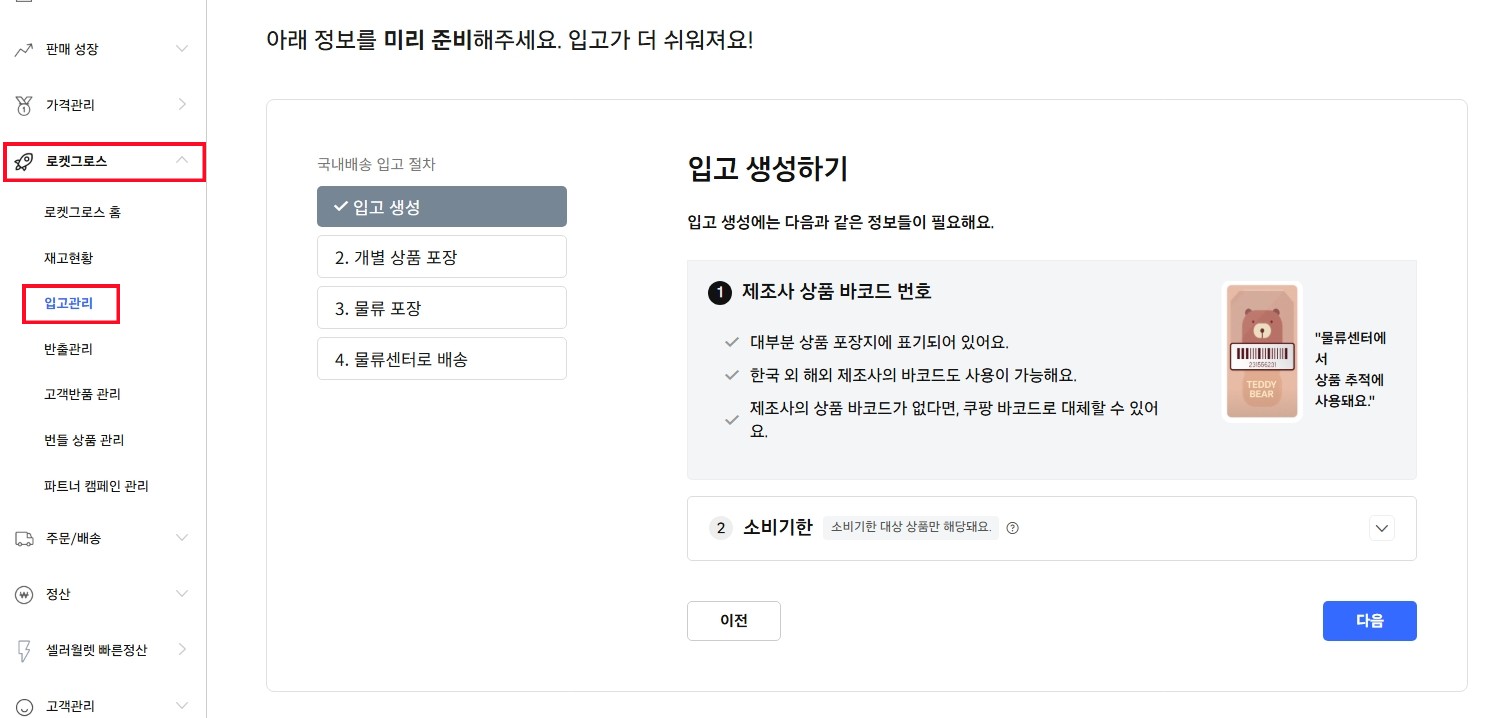
Task: Expand the 주문/배송 menu chevron
Action: (181, 538)
